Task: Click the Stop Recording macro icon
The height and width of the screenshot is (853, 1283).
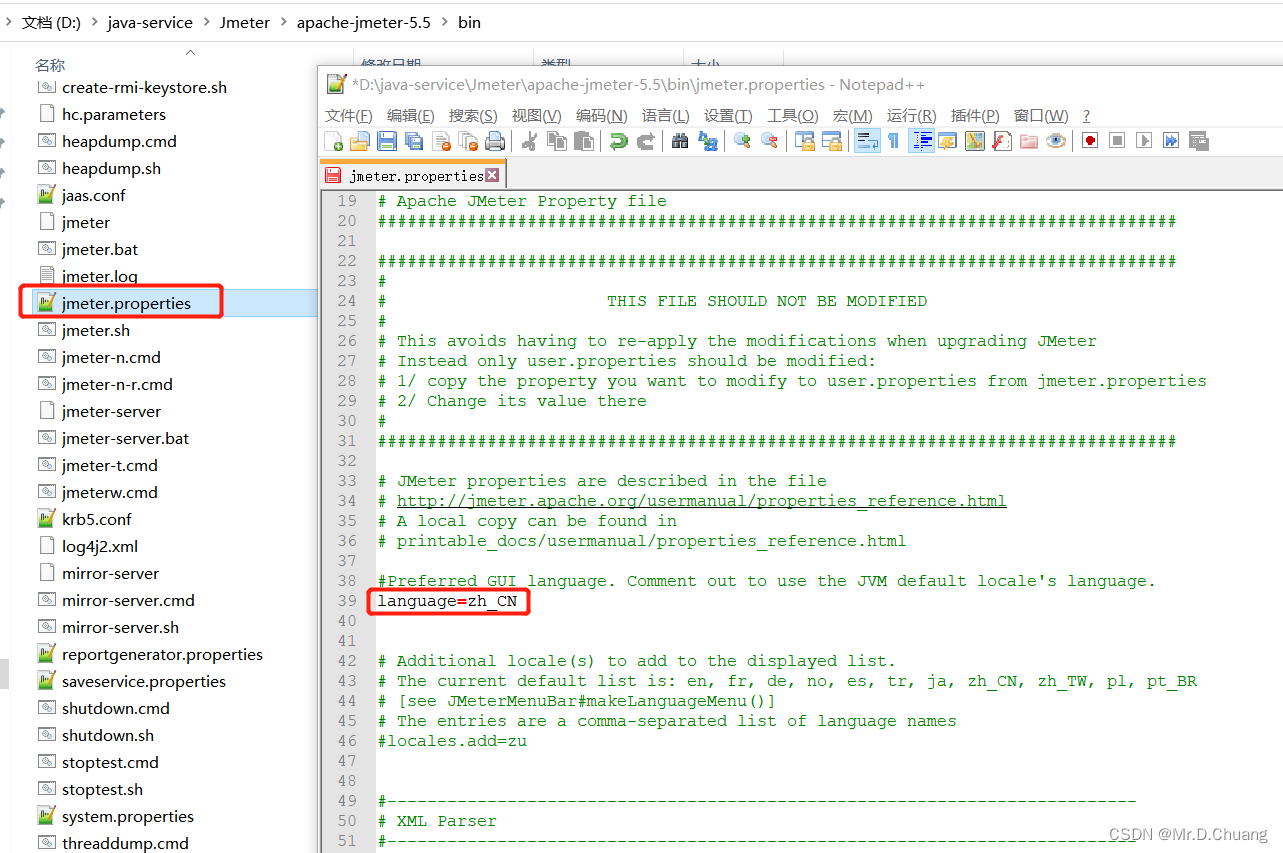Action: tap(1116, 141)
